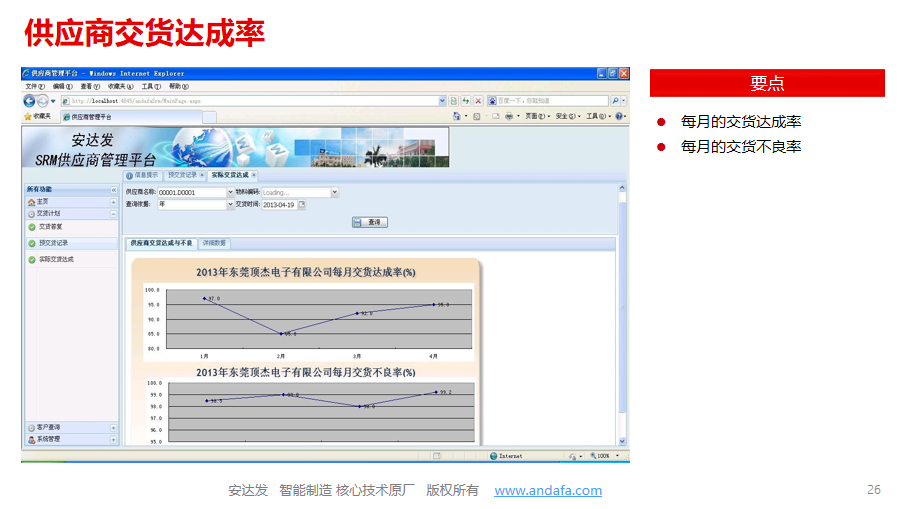Click the 收藏夹 favorites star button
Screen dimensions: 907x509
point(38,116)
